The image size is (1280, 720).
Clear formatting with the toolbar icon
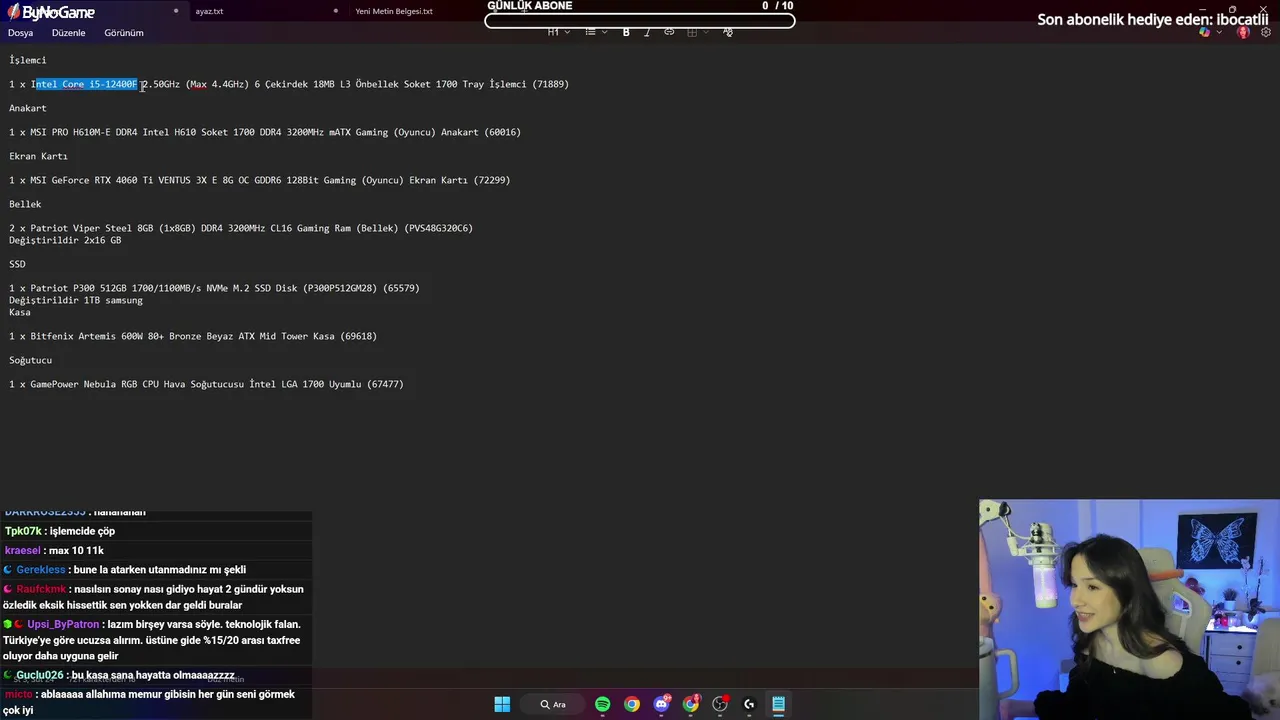click(727, 32)
